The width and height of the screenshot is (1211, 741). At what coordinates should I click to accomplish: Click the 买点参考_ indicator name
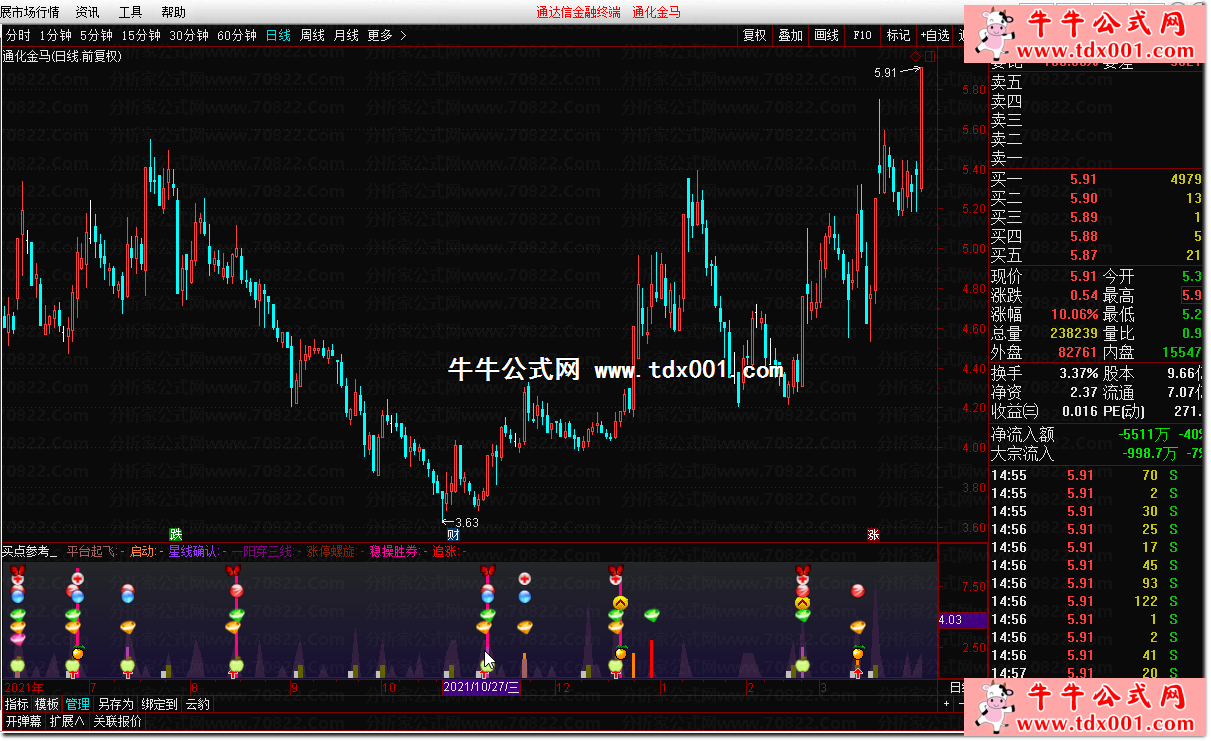coord(29,551)
